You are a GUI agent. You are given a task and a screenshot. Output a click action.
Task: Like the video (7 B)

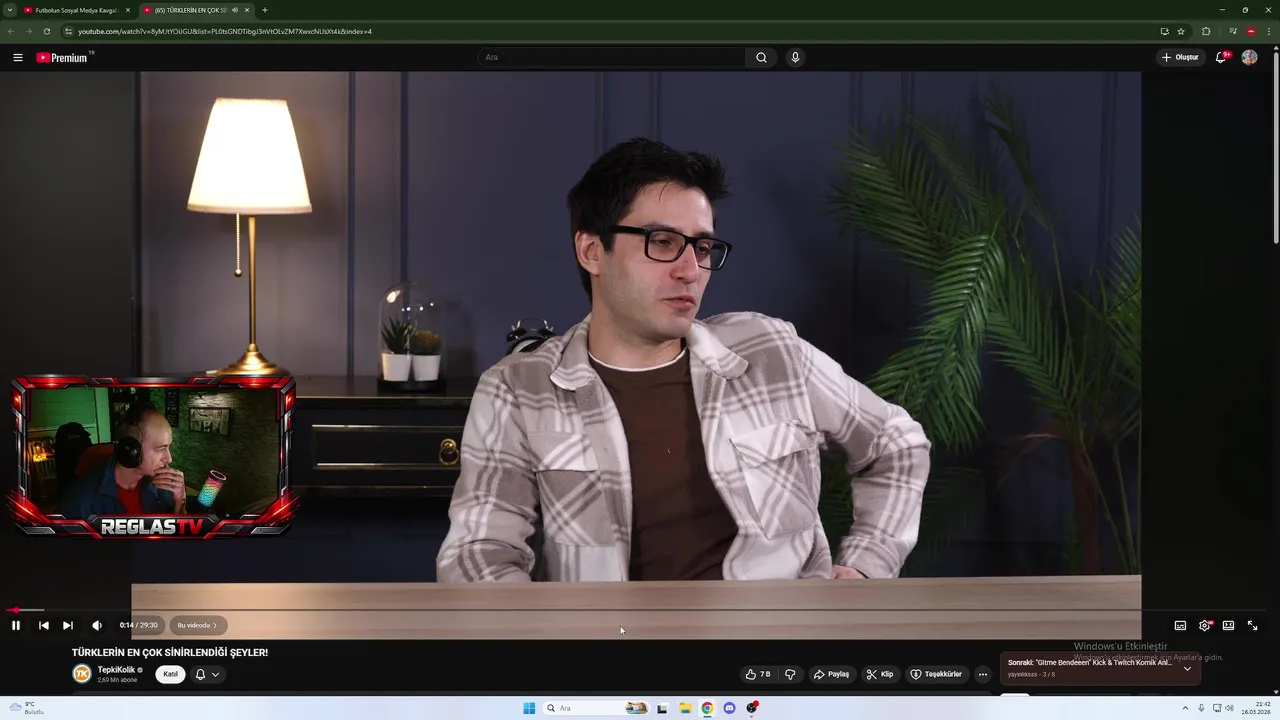tap(758, 674)
